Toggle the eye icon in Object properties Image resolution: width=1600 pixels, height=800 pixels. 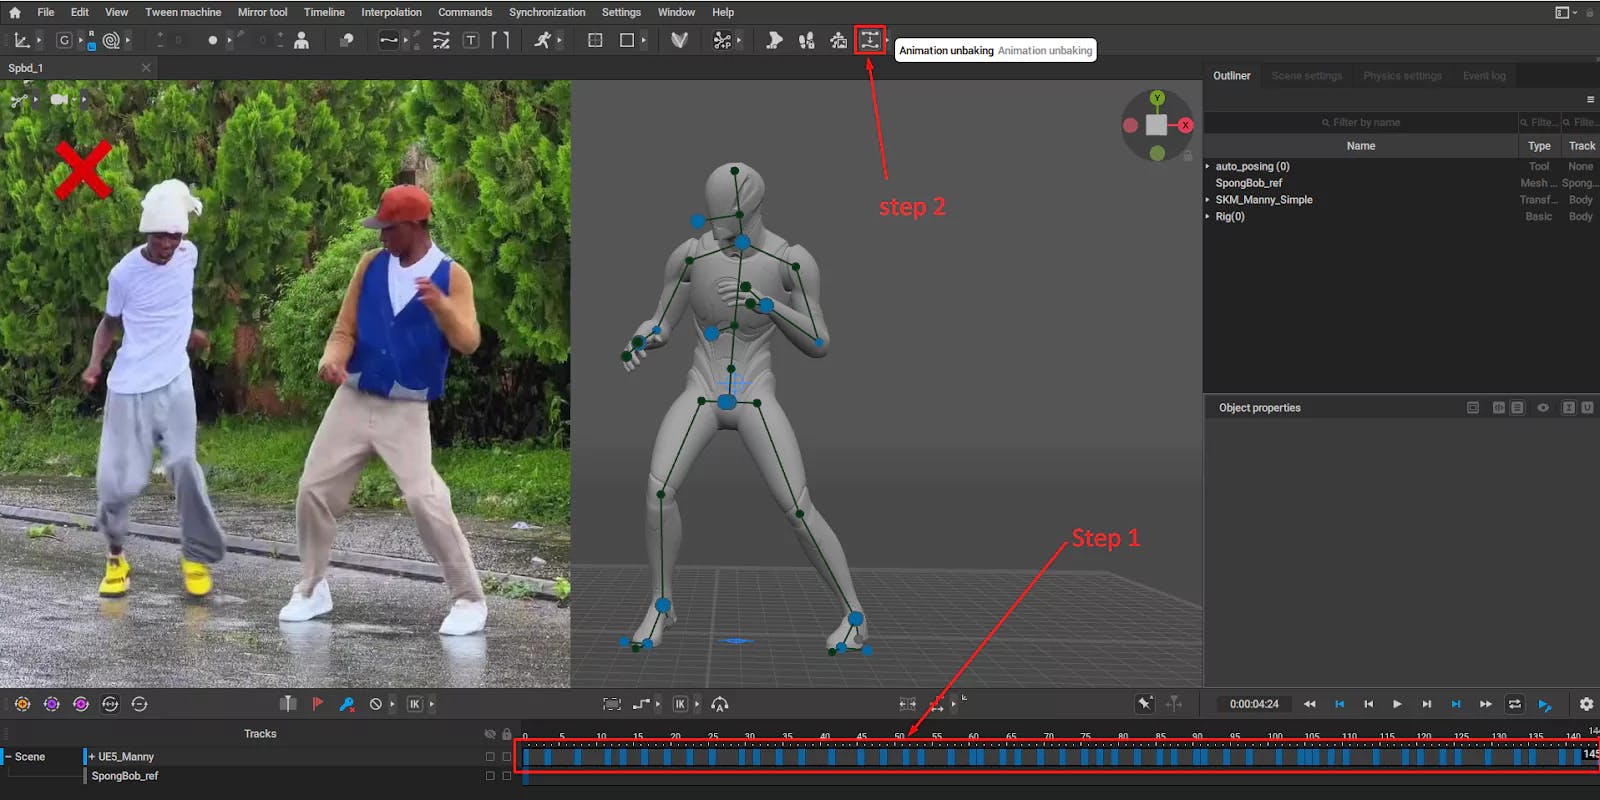1543,408
